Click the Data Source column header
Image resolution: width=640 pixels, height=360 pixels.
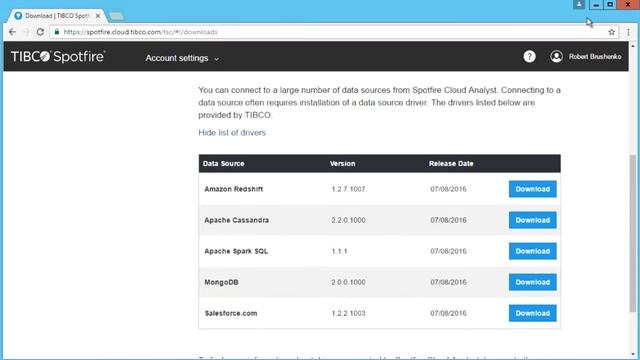[224, 164]
